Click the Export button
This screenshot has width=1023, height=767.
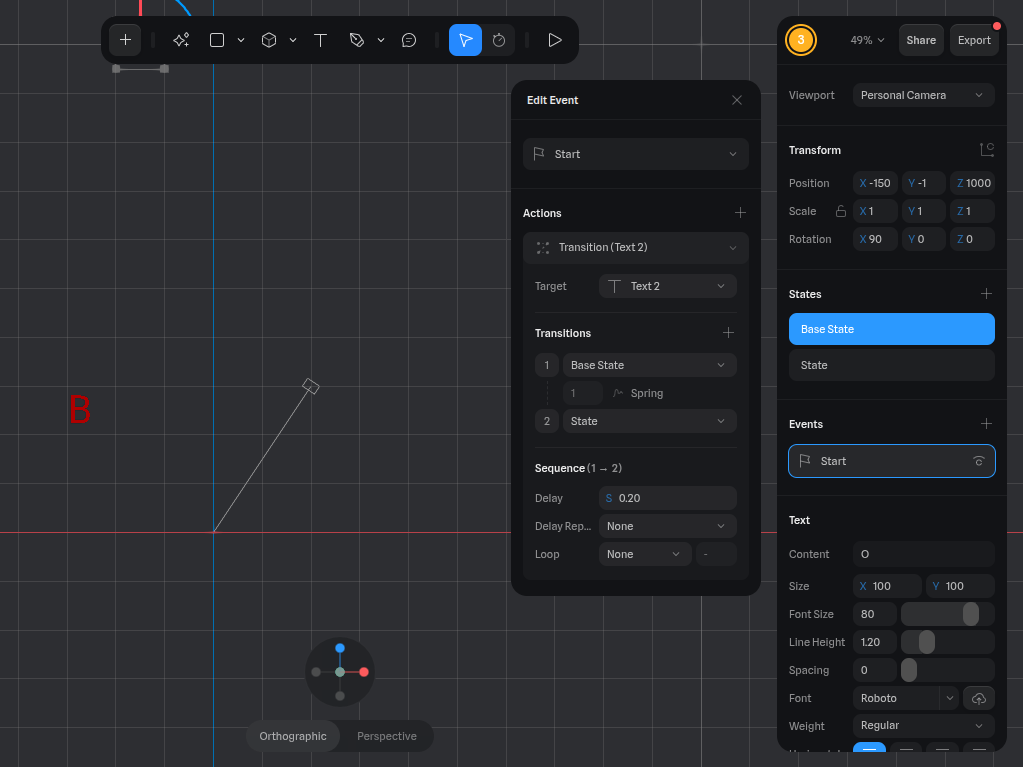pyautogui.click(x=974, y=40)
